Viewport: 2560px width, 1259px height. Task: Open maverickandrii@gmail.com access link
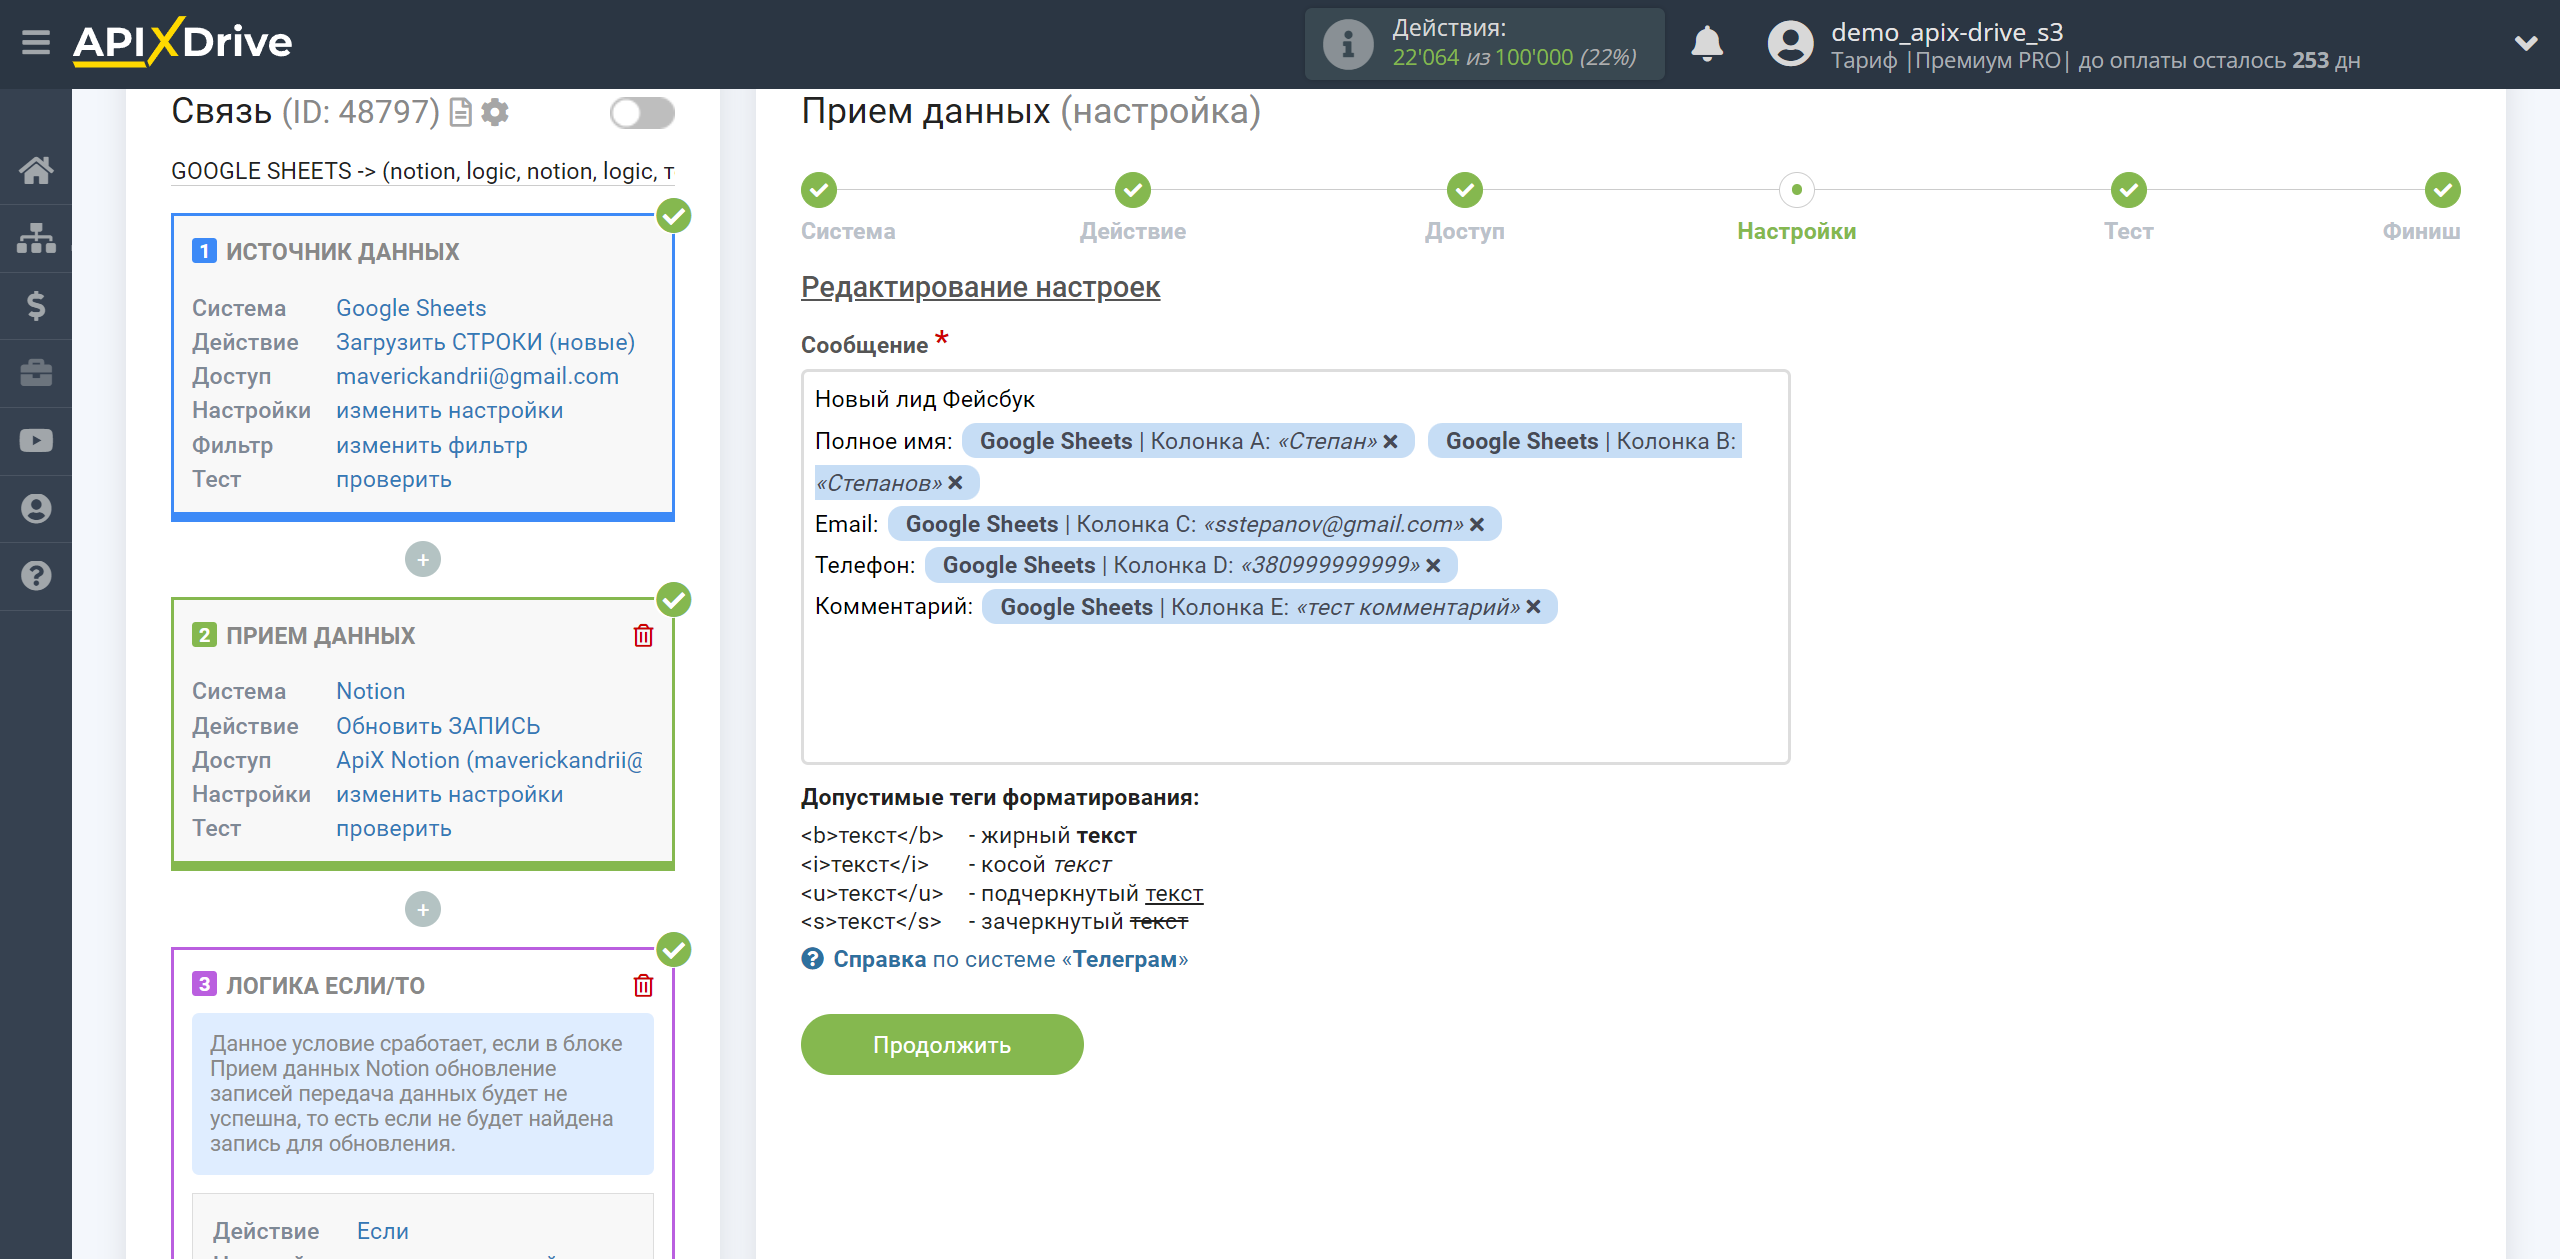(x=477, y=376)
